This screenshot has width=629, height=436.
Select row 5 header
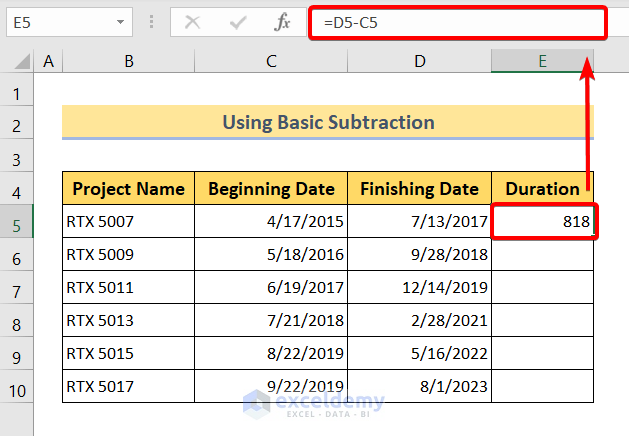click(x=17, y=221)
